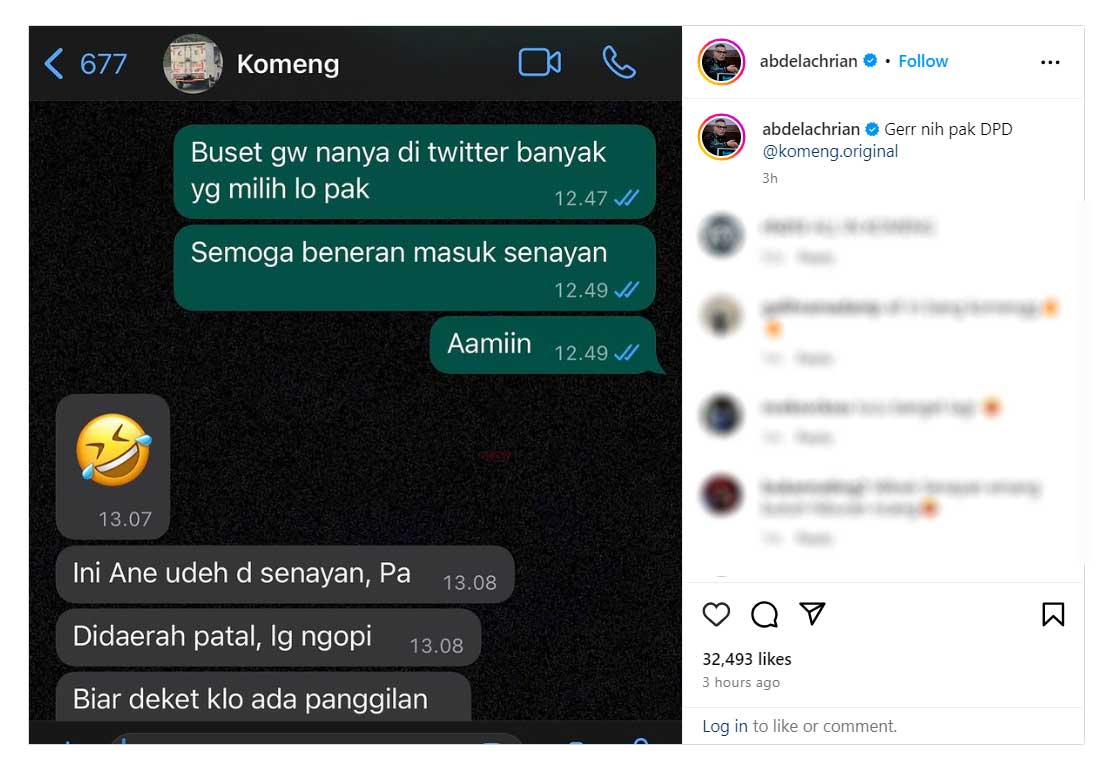The image size is (1106, 768).
Task: Share the post with the paper plane icon
Action: pos(812,614)
